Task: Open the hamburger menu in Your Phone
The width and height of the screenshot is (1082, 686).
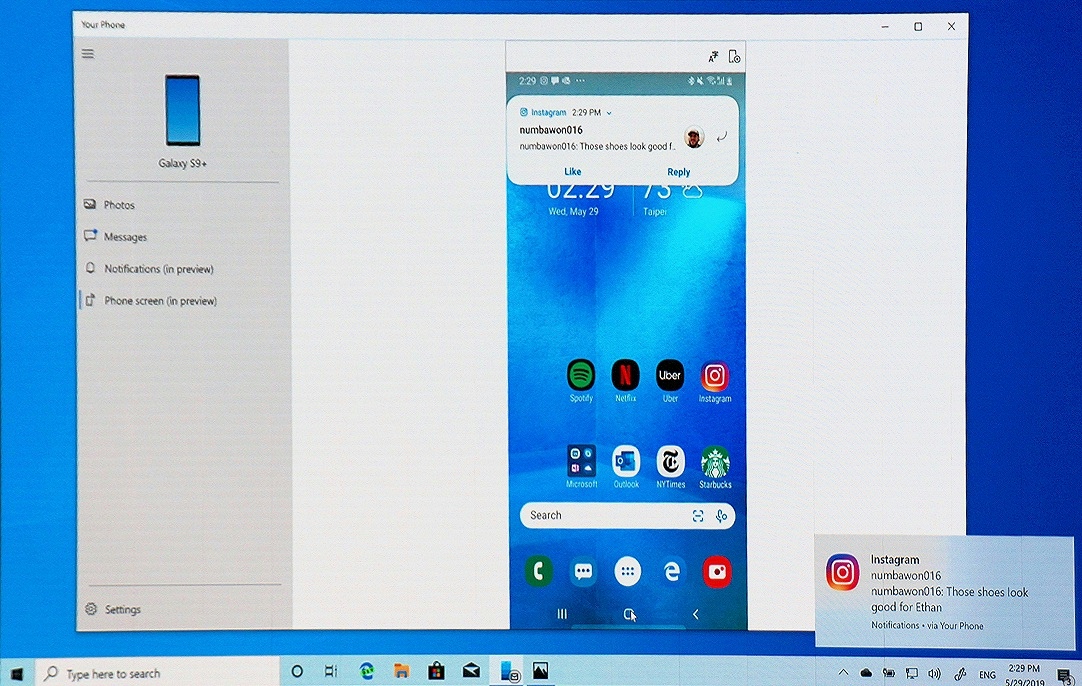Action: pyautogui.click(x=88, y=54)
